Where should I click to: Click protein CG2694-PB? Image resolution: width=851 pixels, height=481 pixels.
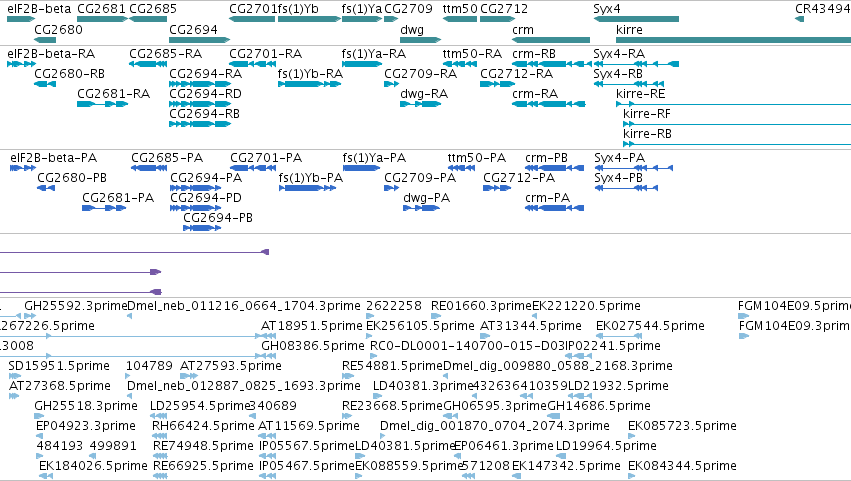218,219
